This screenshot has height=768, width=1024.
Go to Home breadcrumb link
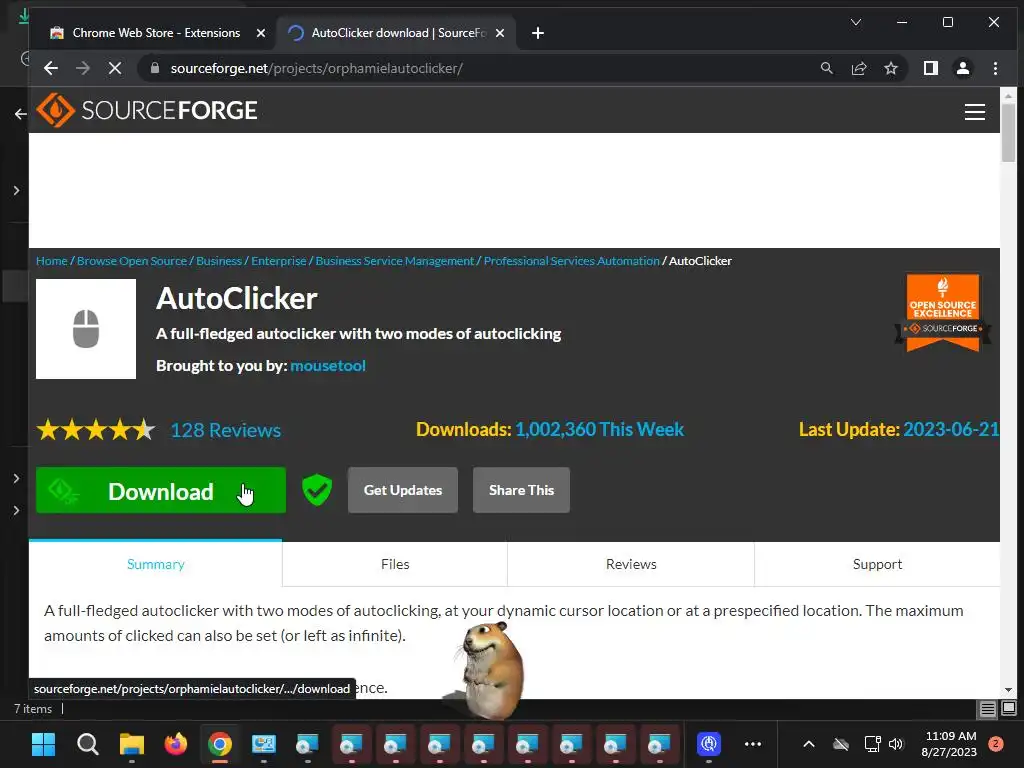click(52, 261)
